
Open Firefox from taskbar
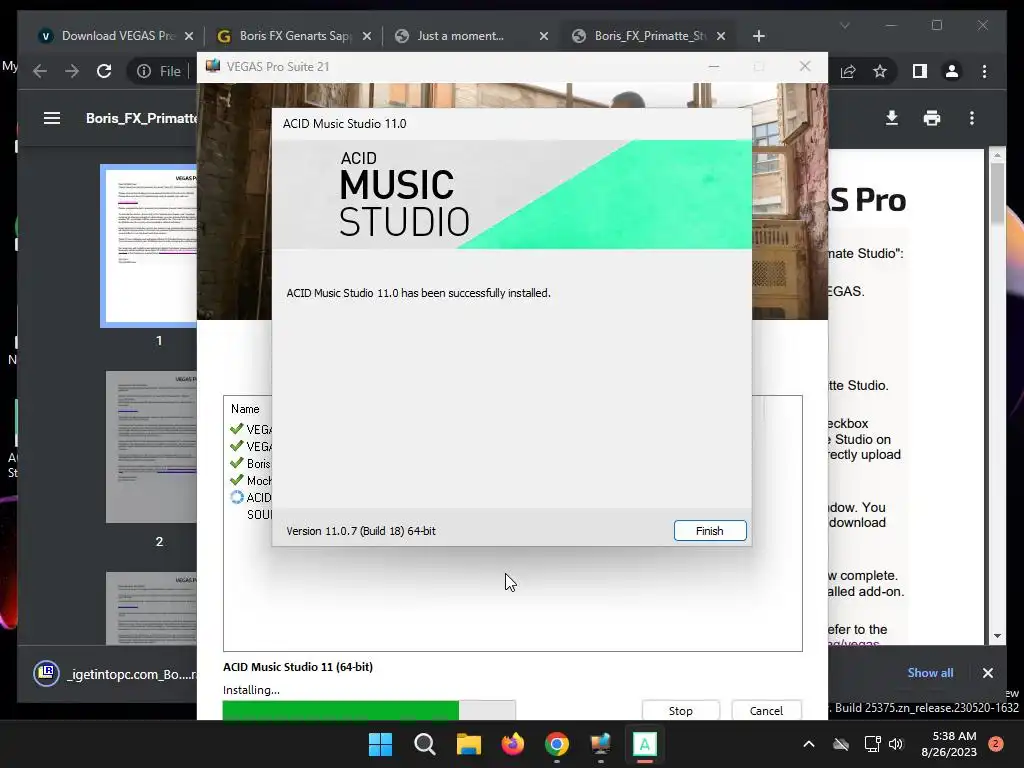pos(513,744)
